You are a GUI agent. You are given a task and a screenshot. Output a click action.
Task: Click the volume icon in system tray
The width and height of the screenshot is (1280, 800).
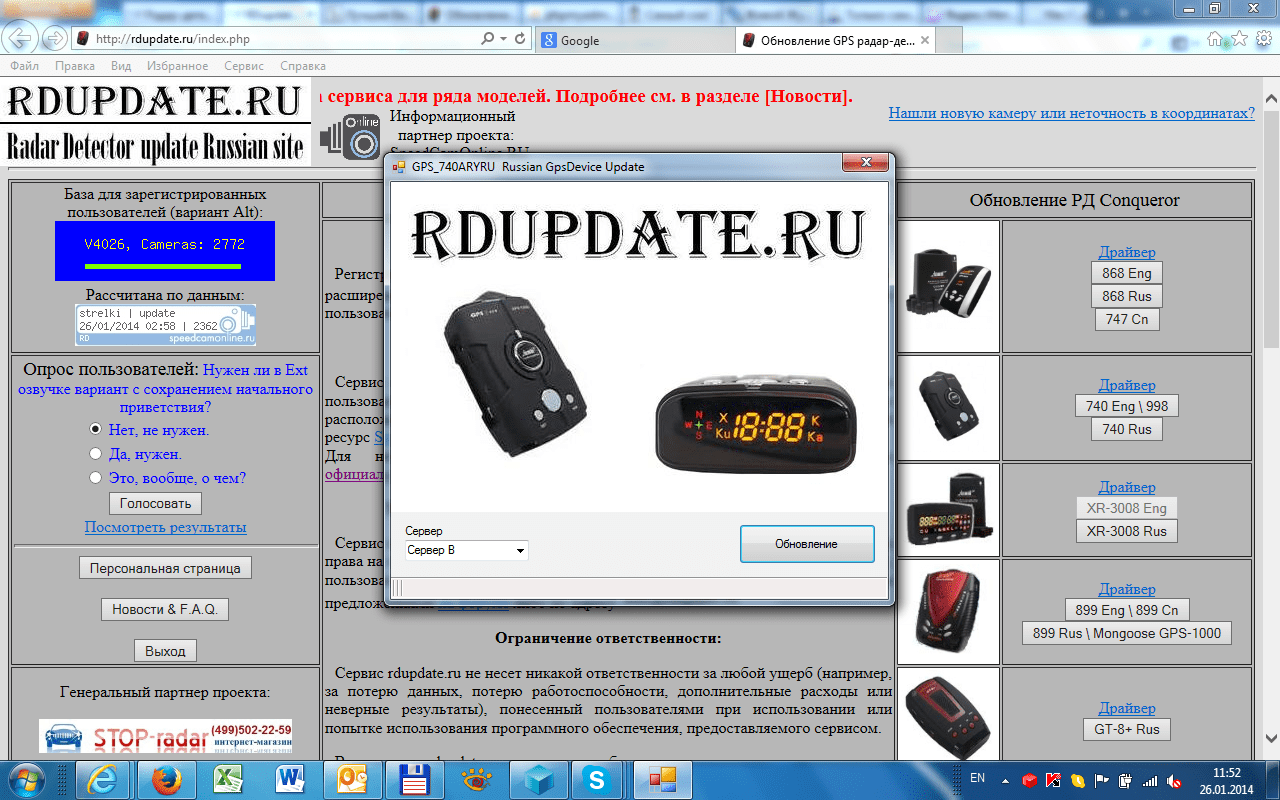1175,780
